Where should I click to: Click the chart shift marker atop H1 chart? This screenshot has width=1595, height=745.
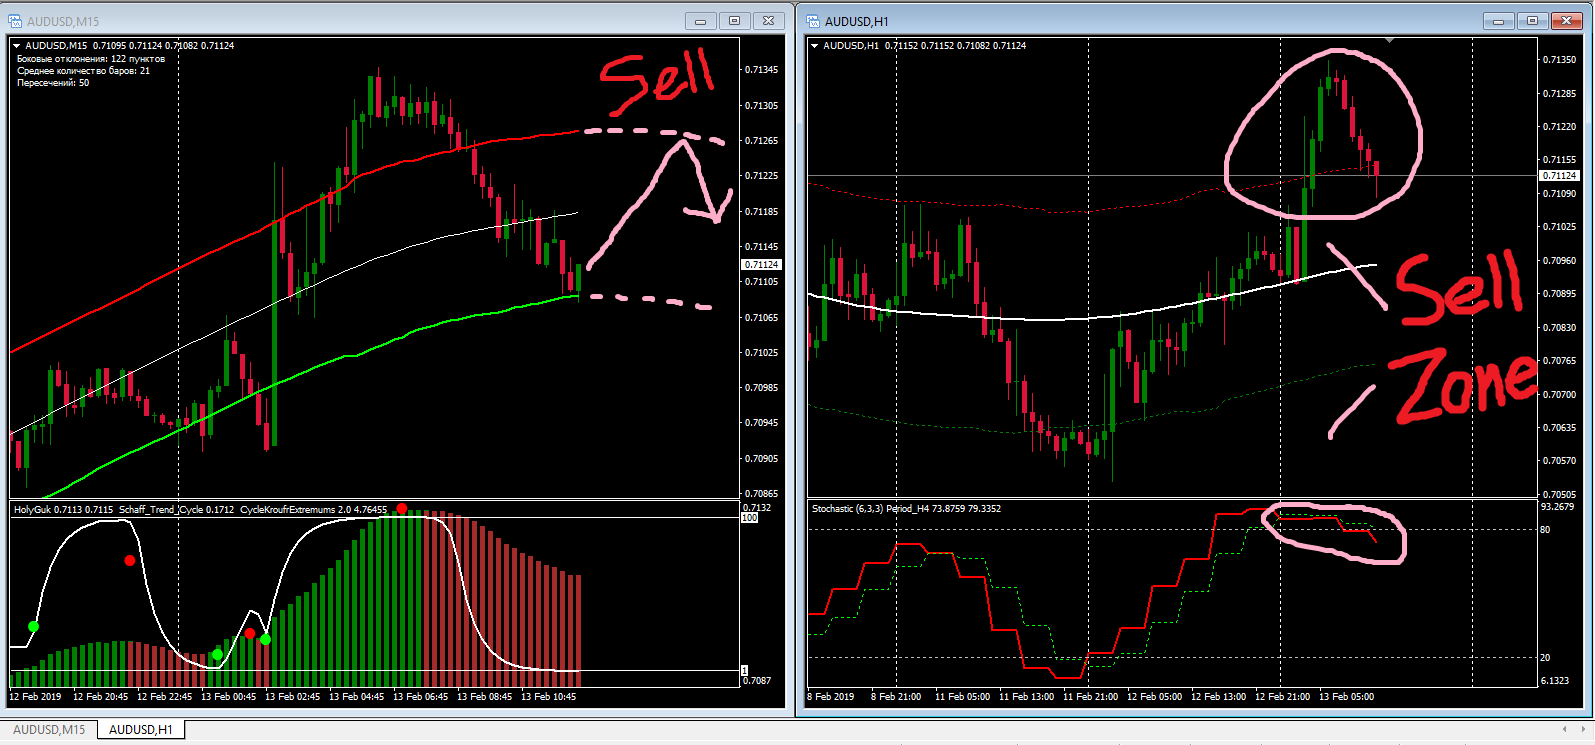pos(1390,41)
